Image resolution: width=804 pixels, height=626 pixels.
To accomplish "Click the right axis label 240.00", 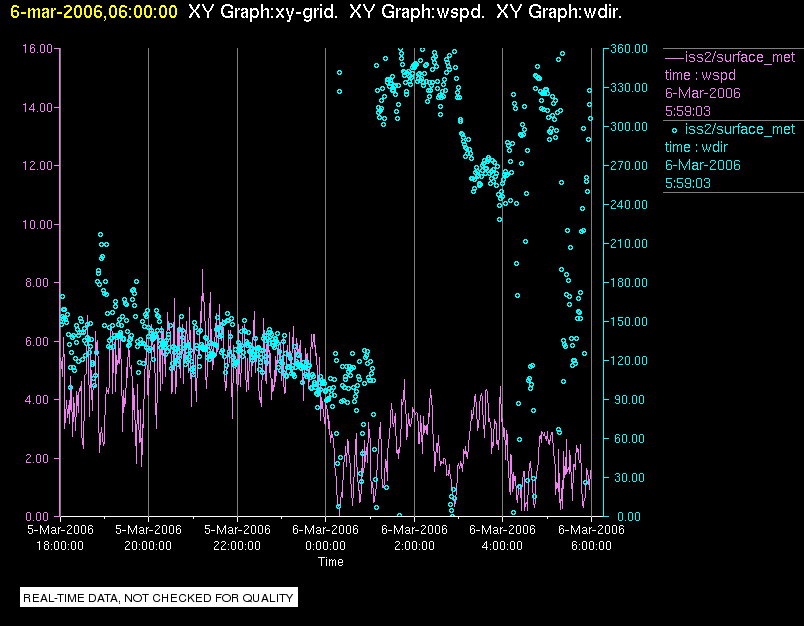I will (629, 205).
